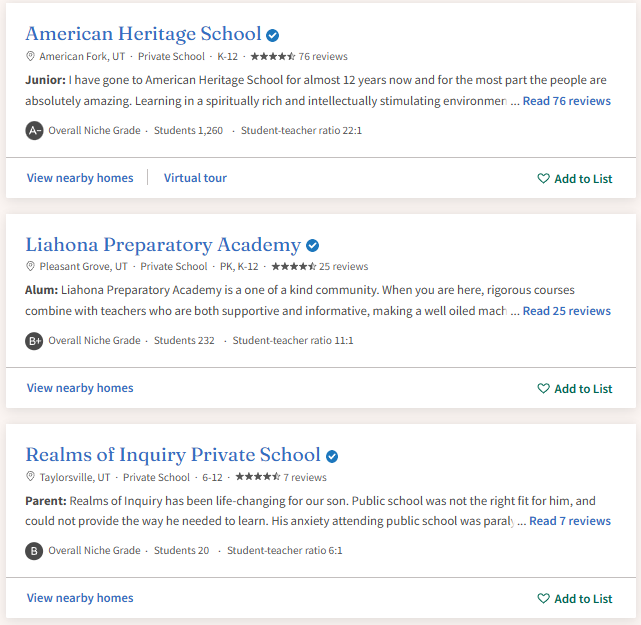Open American Heritage School page

143,34
